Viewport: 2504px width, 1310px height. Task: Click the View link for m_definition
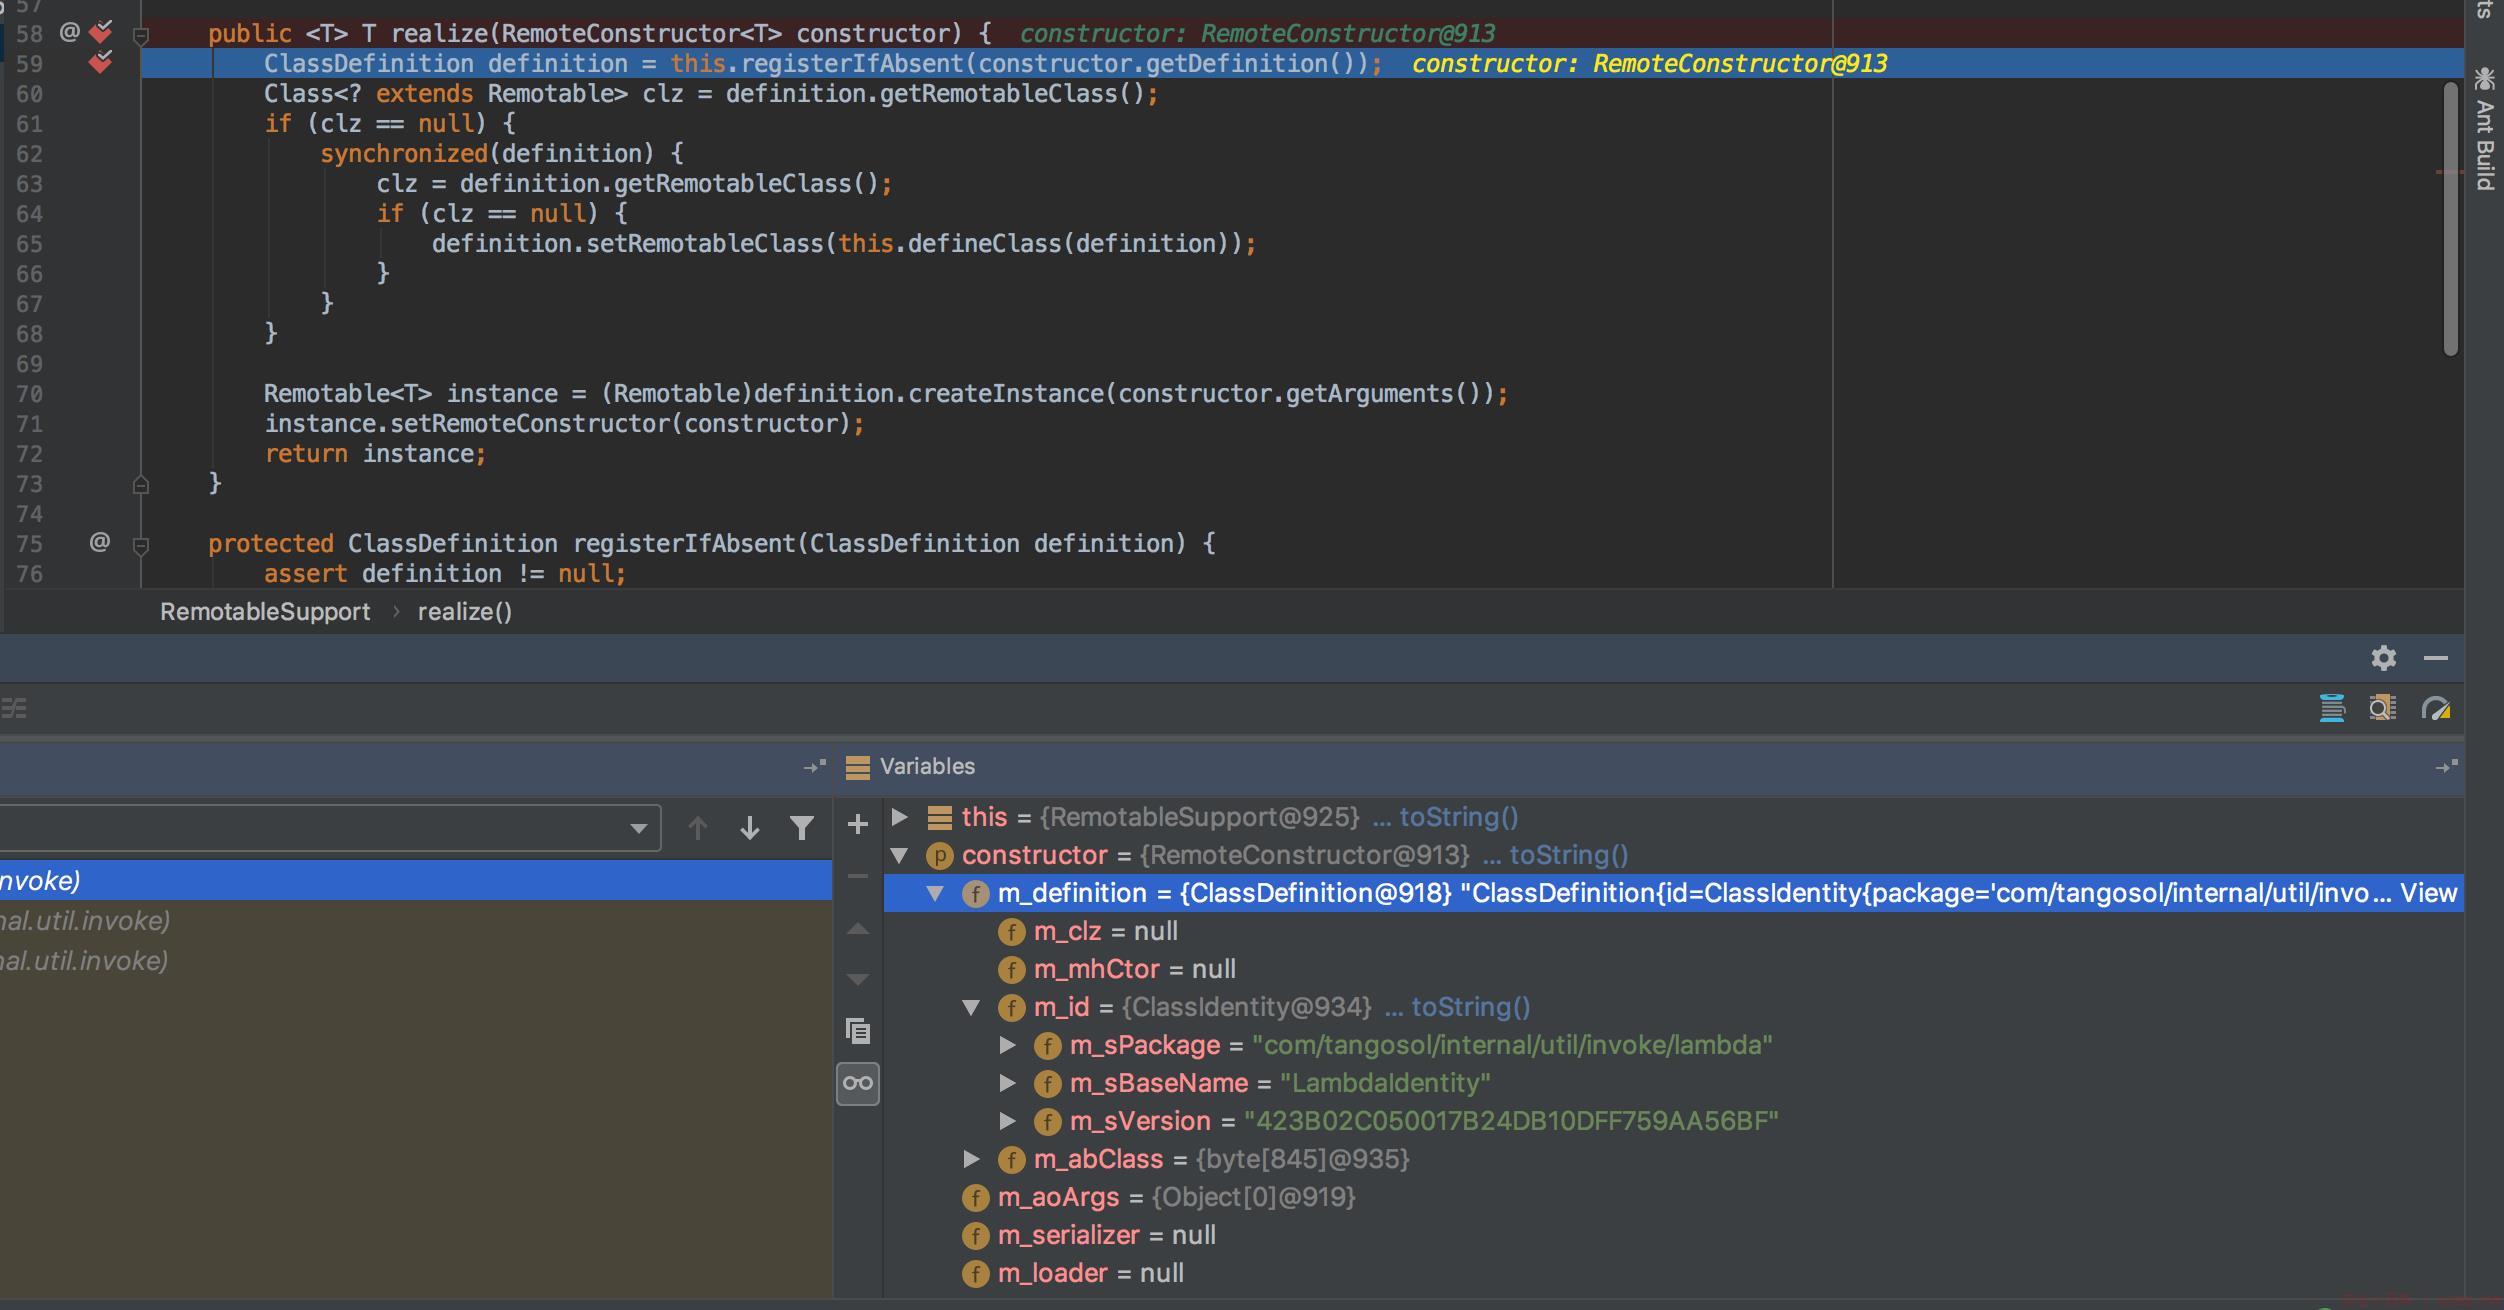(x=2428, y=893)
